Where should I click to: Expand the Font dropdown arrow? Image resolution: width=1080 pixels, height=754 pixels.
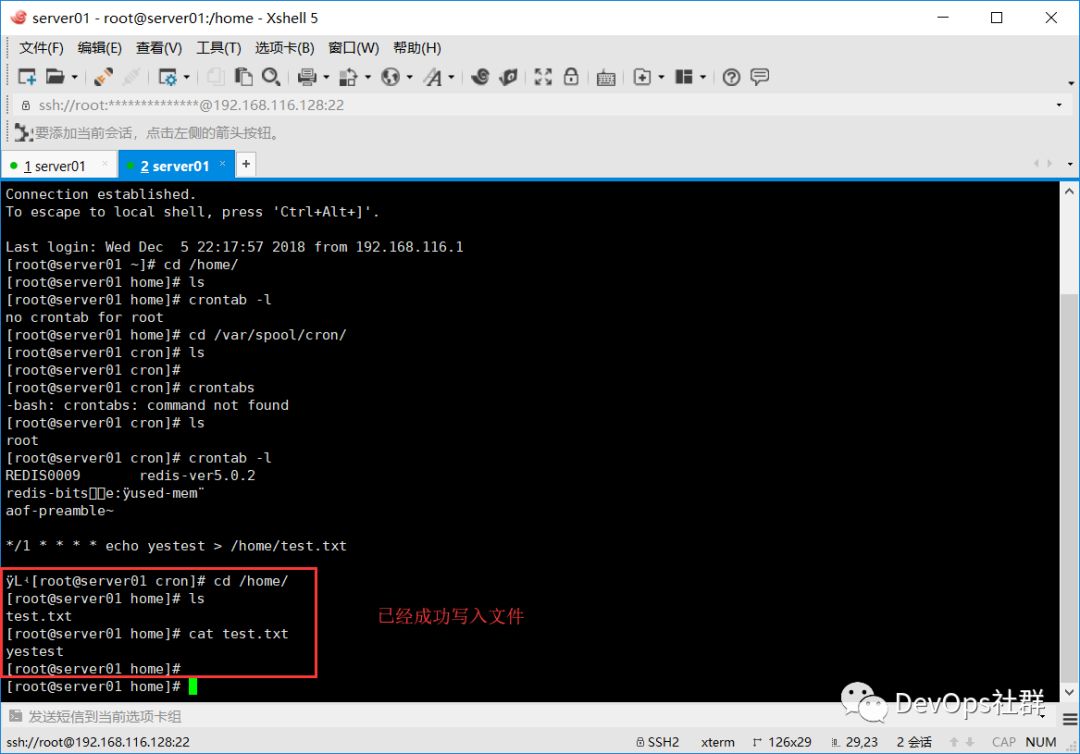[451, 77]
